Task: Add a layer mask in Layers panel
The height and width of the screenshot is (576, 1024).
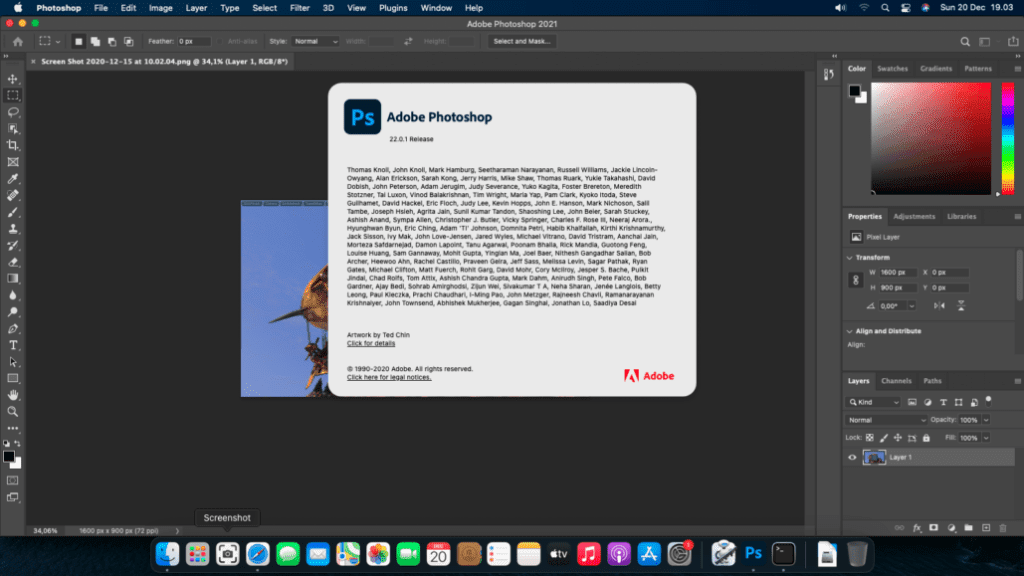Action: 934,528
